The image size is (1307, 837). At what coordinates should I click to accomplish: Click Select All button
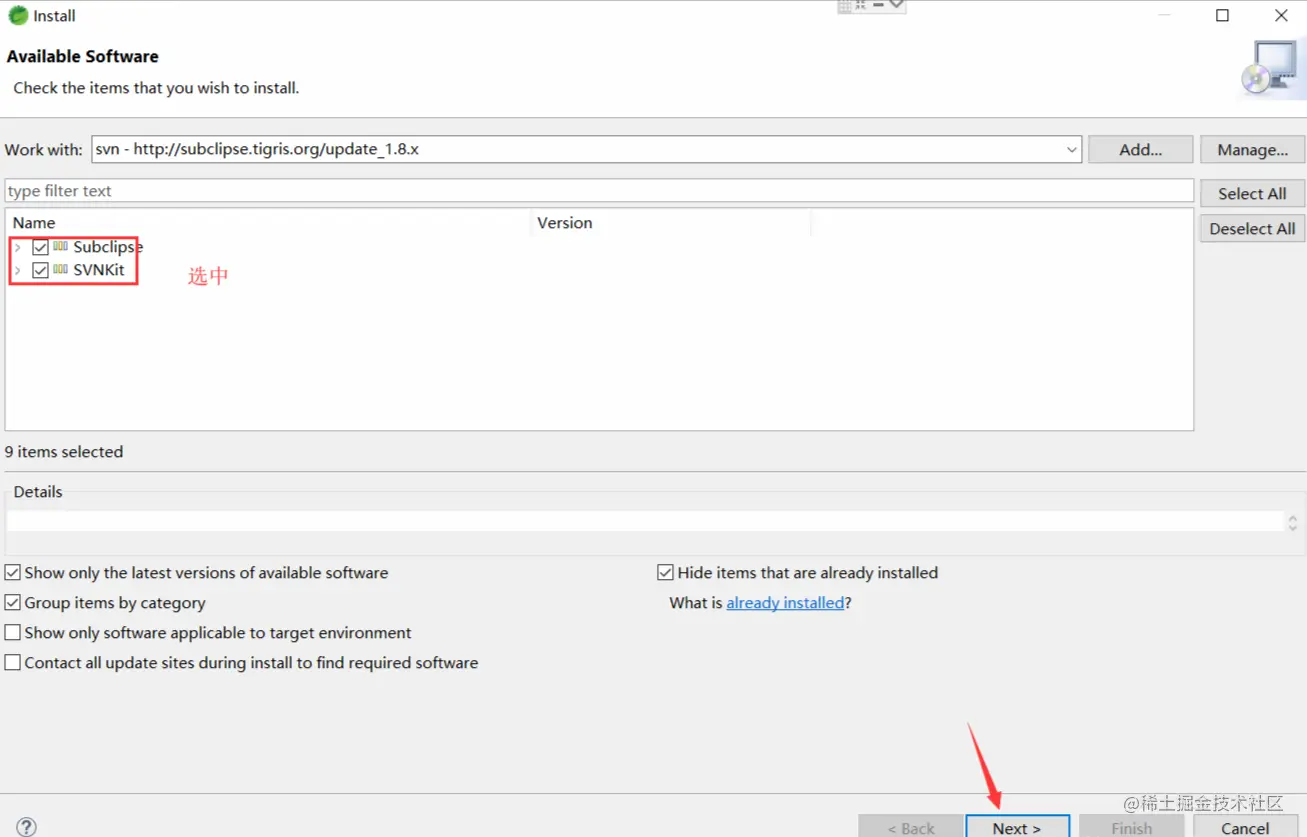[x=1252, y=193]
